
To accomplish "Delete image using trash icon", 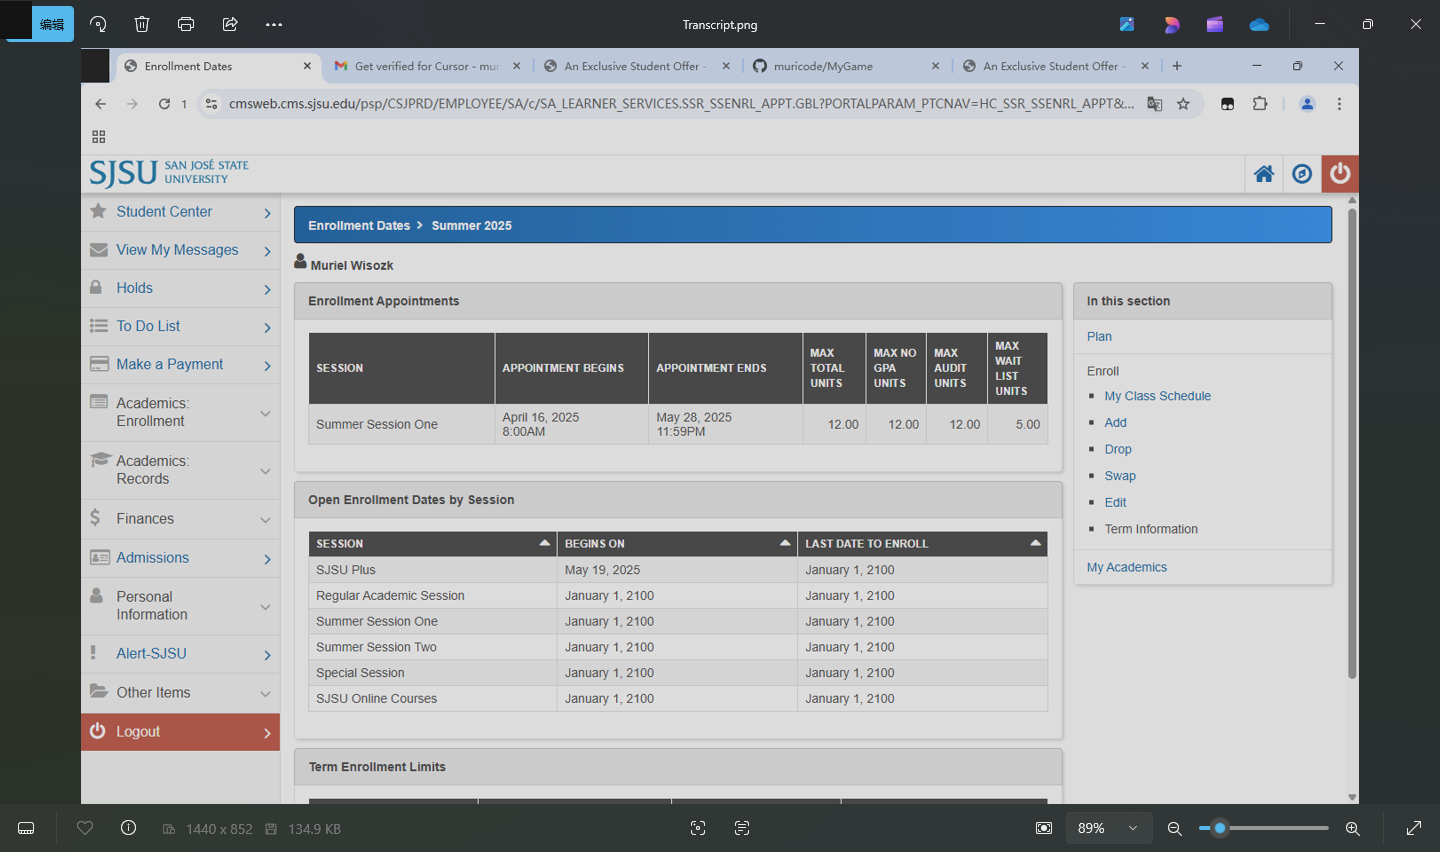I will [x=142, y=24].
